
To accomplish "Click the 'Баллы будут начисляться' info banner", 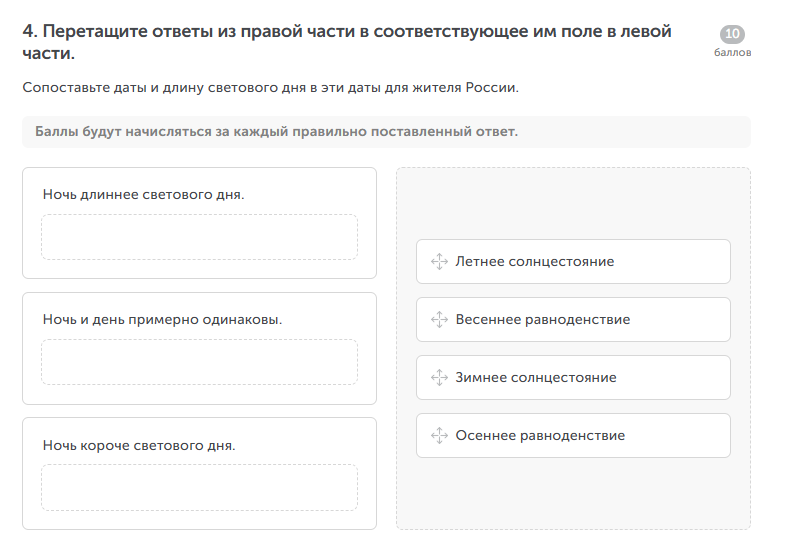I will pos(385,132).
